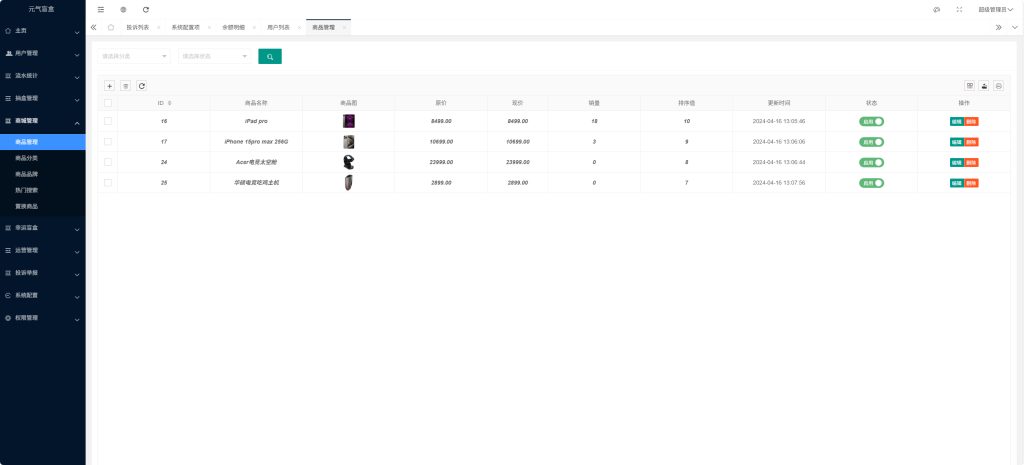Click the green search button
1024x465 pixels.
tap(270, 56)
